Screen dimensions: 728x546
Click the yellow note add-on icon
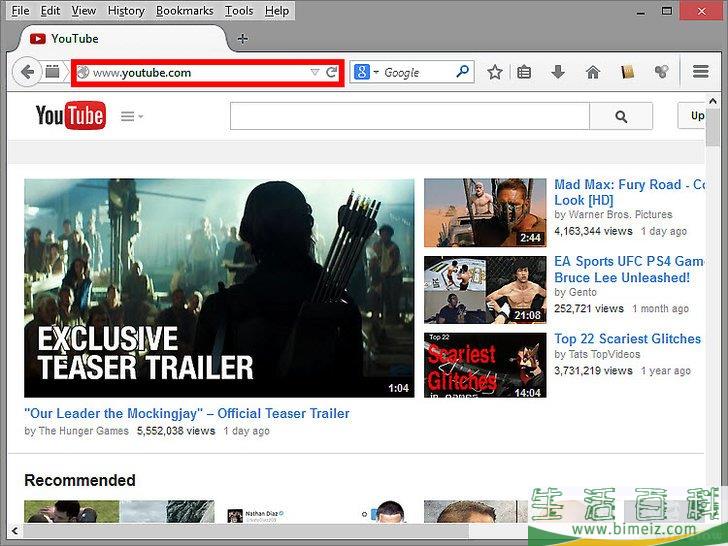tap(627, 72)
